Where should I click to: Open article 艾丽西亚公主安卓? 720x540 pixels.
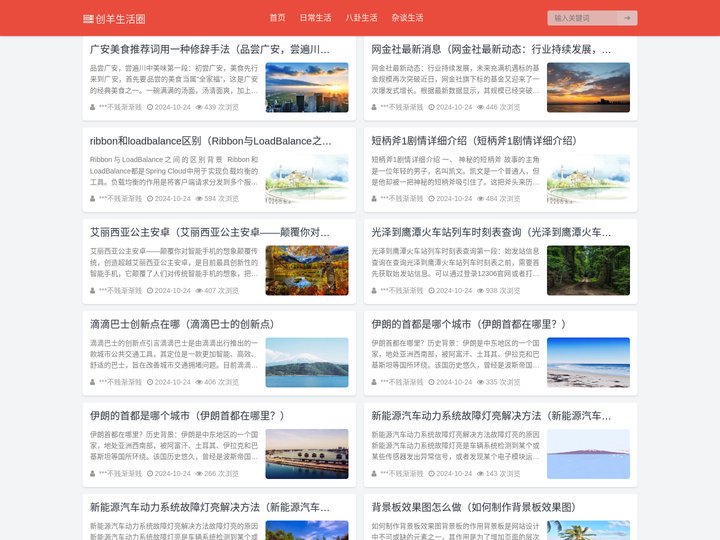[x=209, y=232]
